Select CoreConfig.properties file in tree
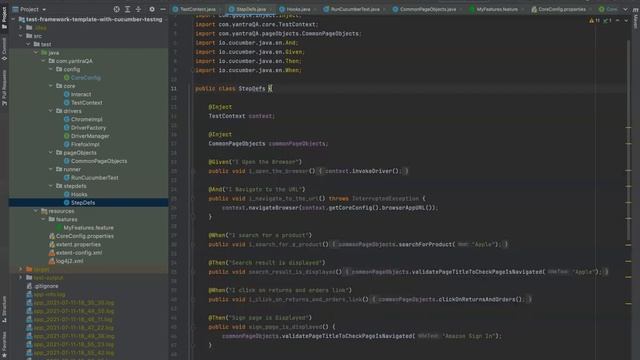The width and height of the screenshot is (640, 360). point(84,236)
